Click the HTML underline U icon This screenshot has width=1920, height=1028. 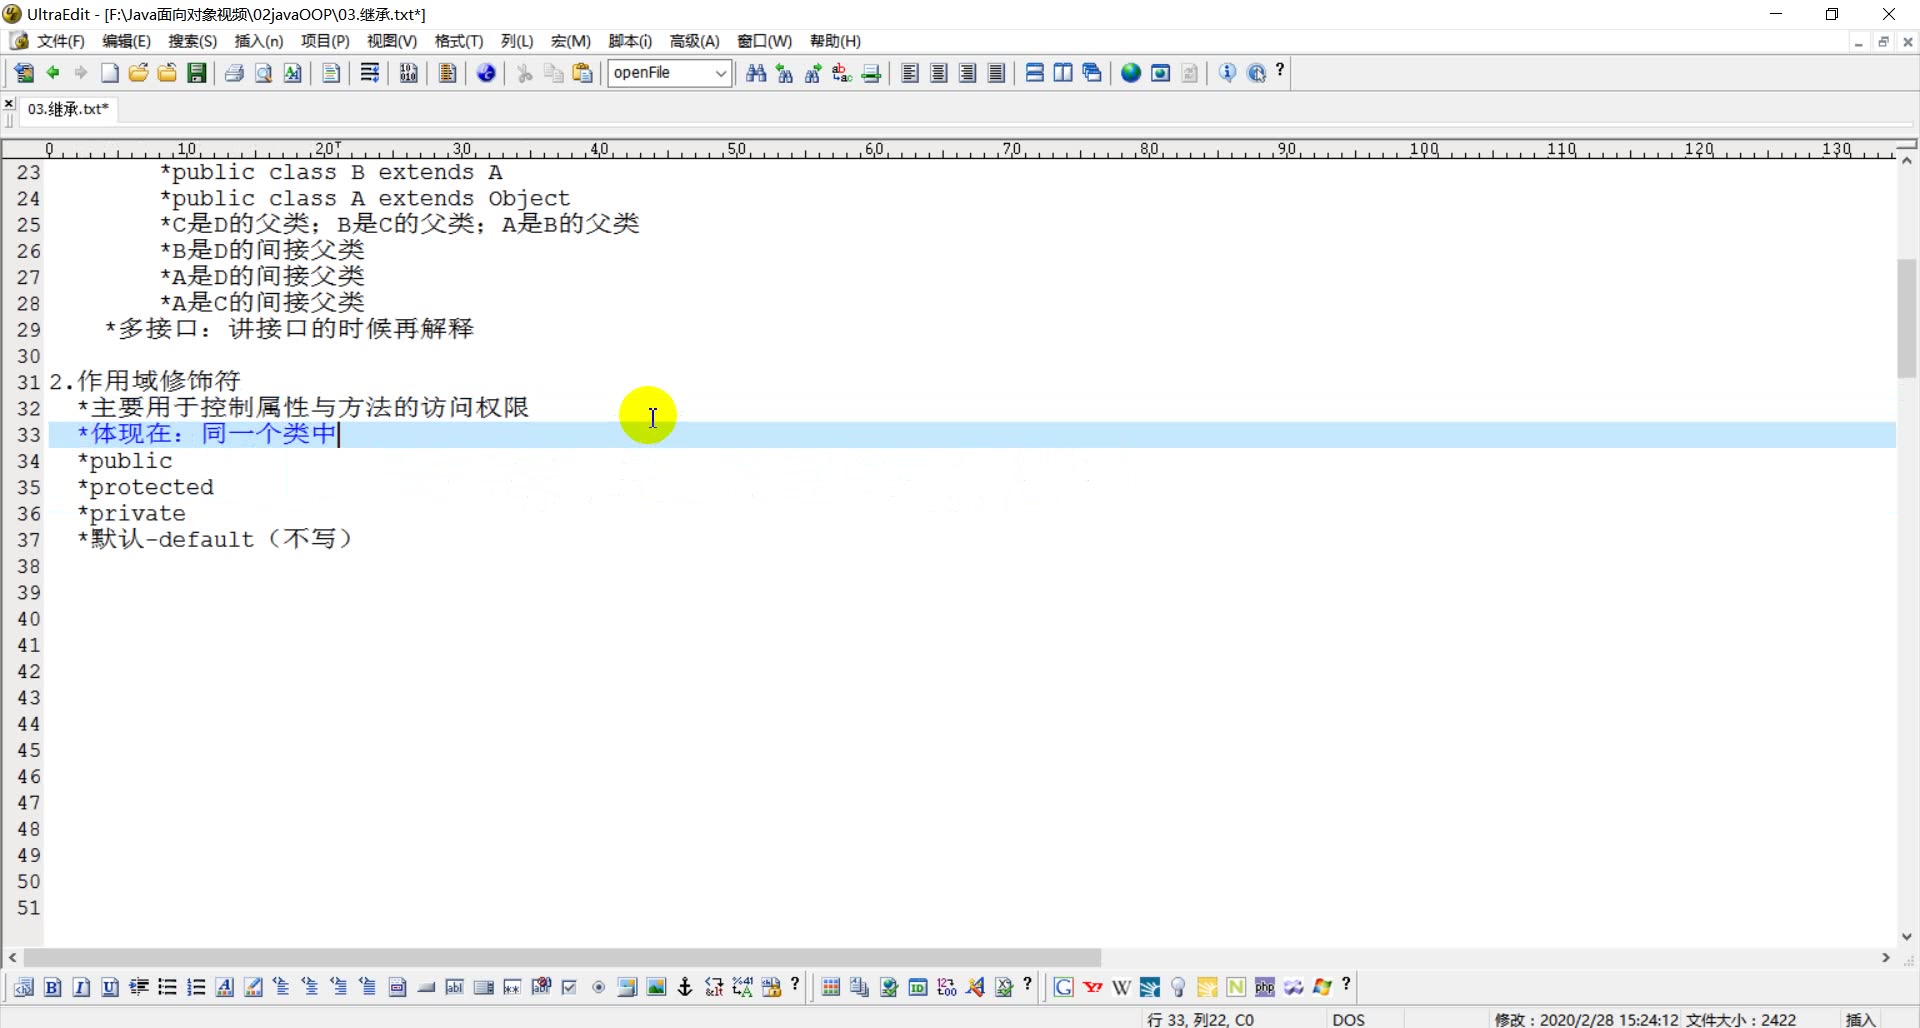110,987
